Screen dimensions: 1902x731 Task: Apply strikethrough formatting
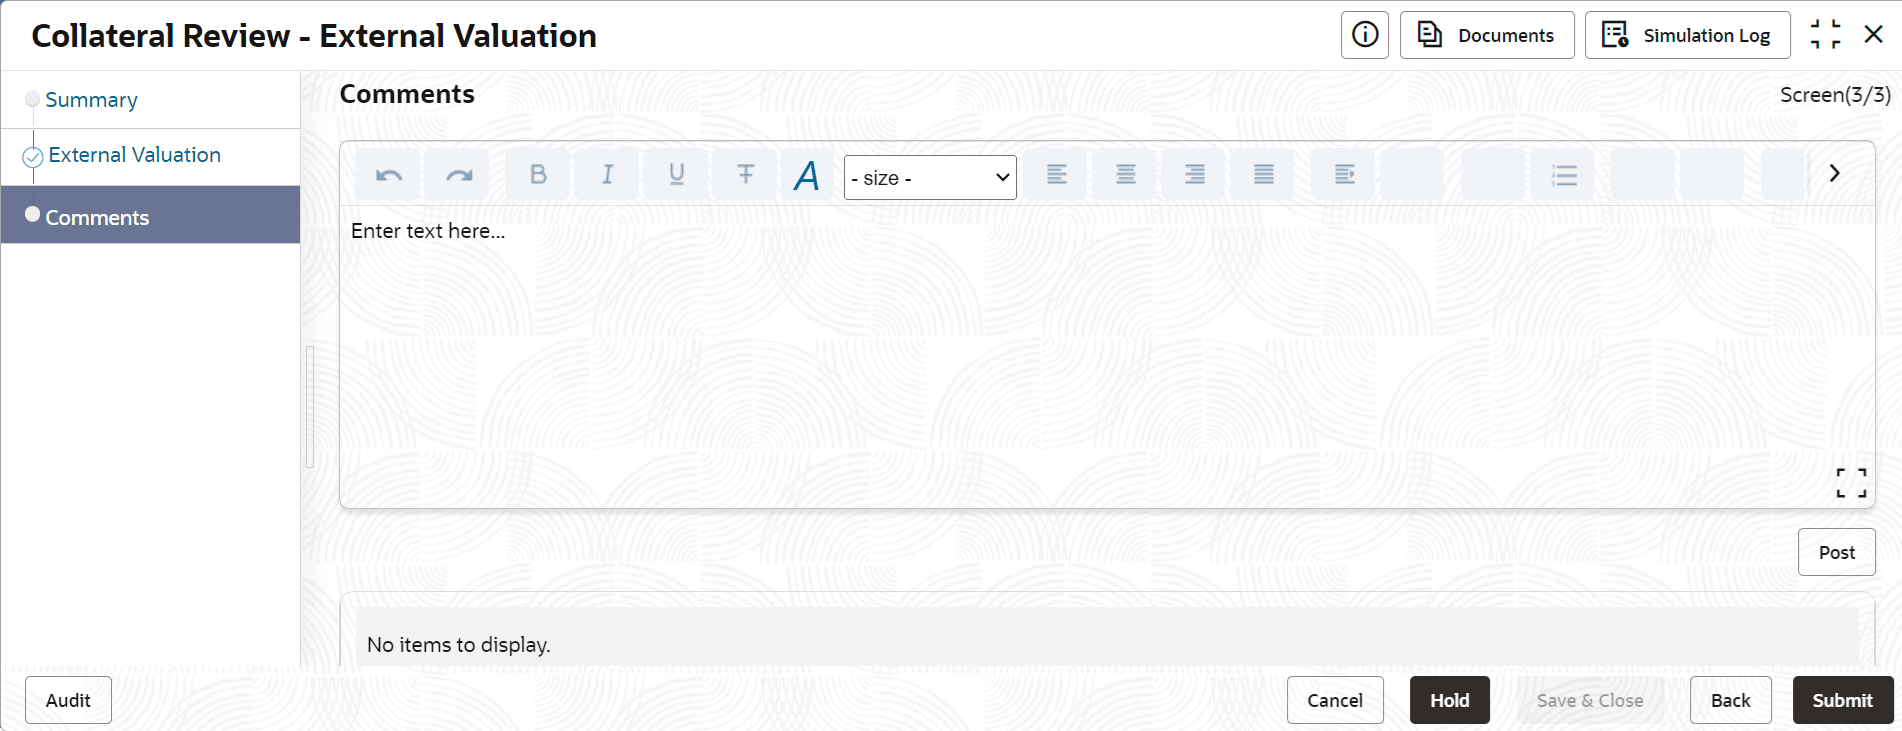(745, 175)
